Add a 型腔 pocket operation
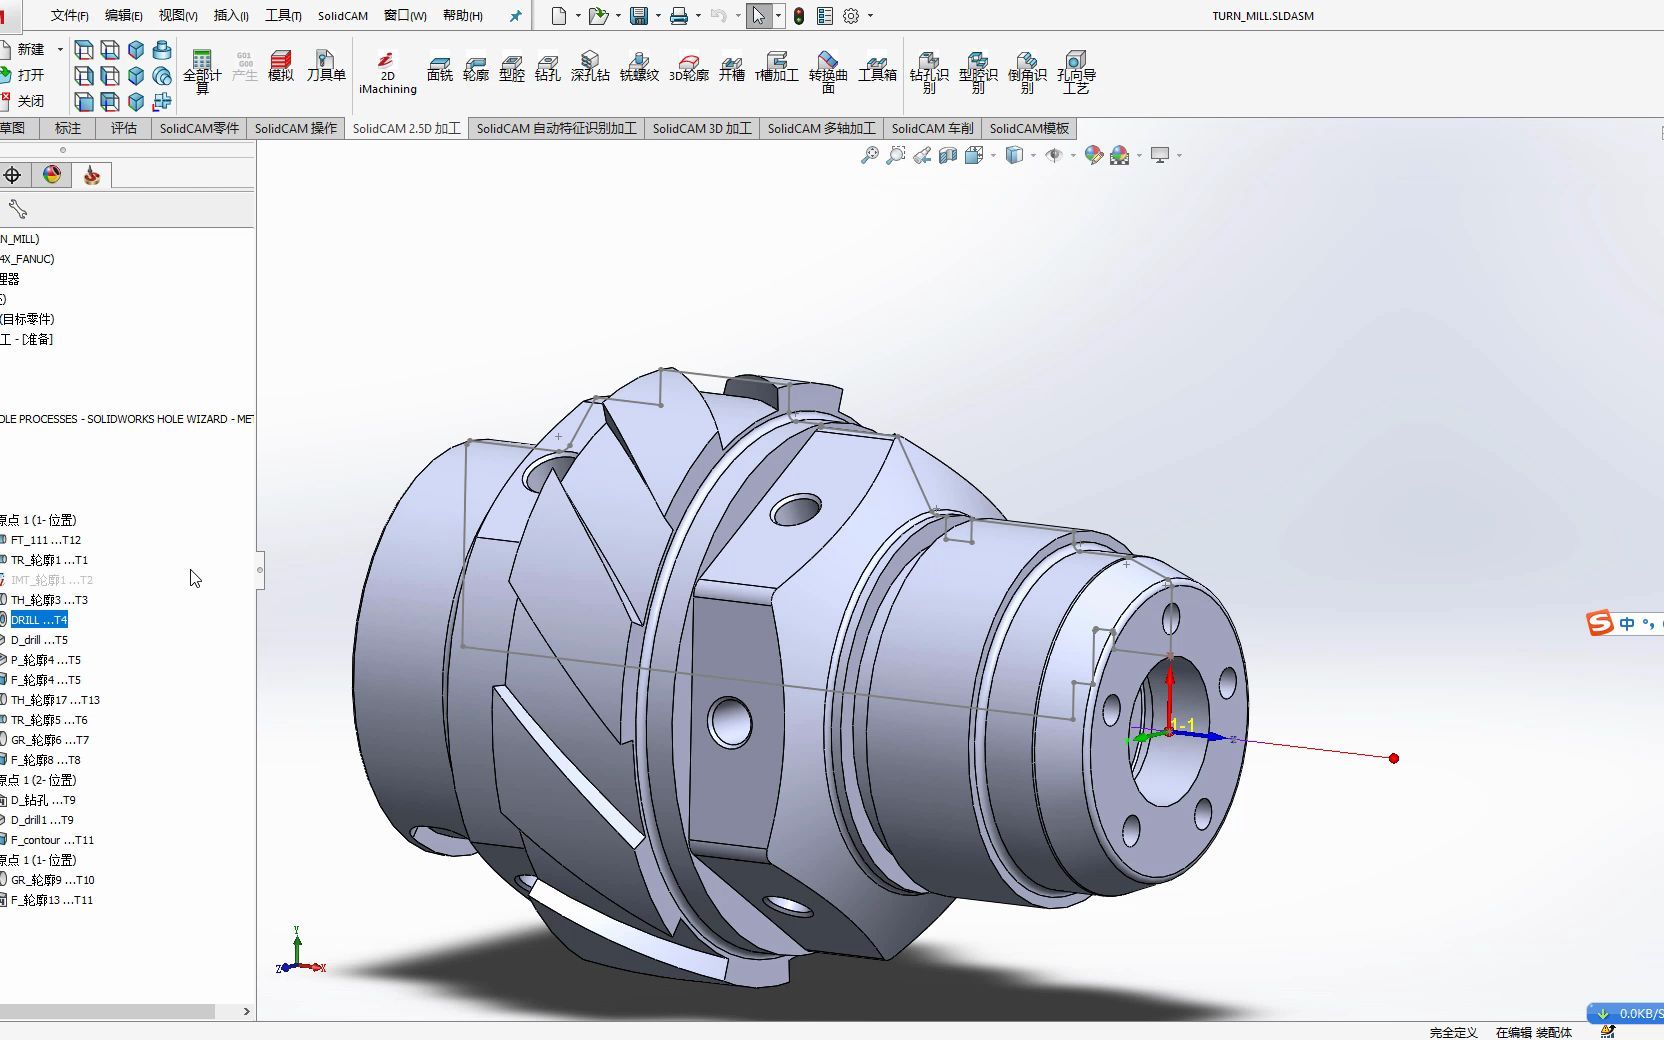Screen dimensions: 1664x1040 (x=512, y=66)
